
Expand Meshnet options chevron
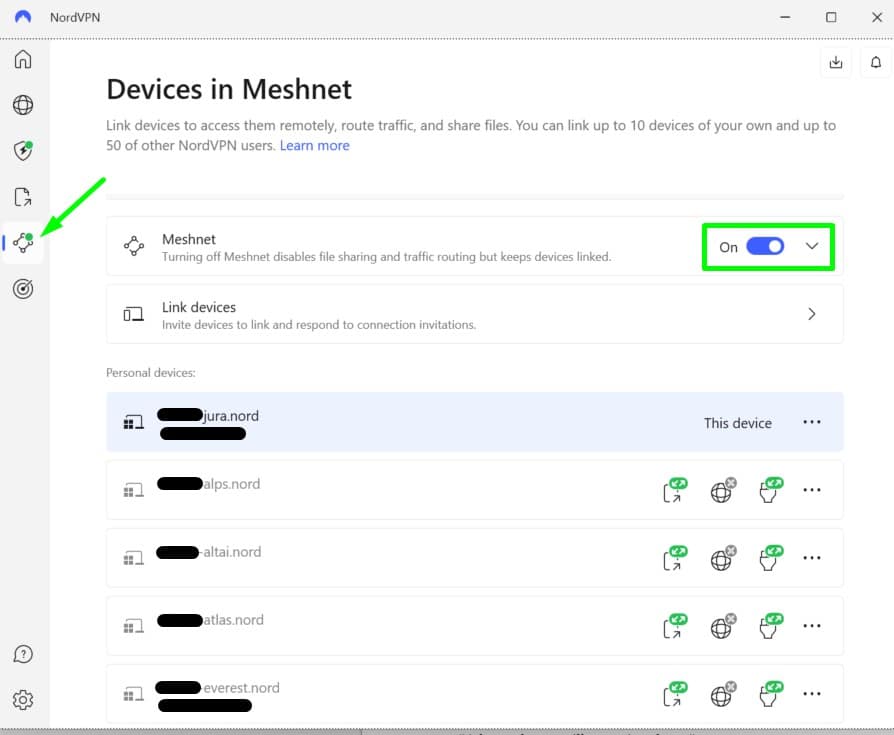[812, 246]
